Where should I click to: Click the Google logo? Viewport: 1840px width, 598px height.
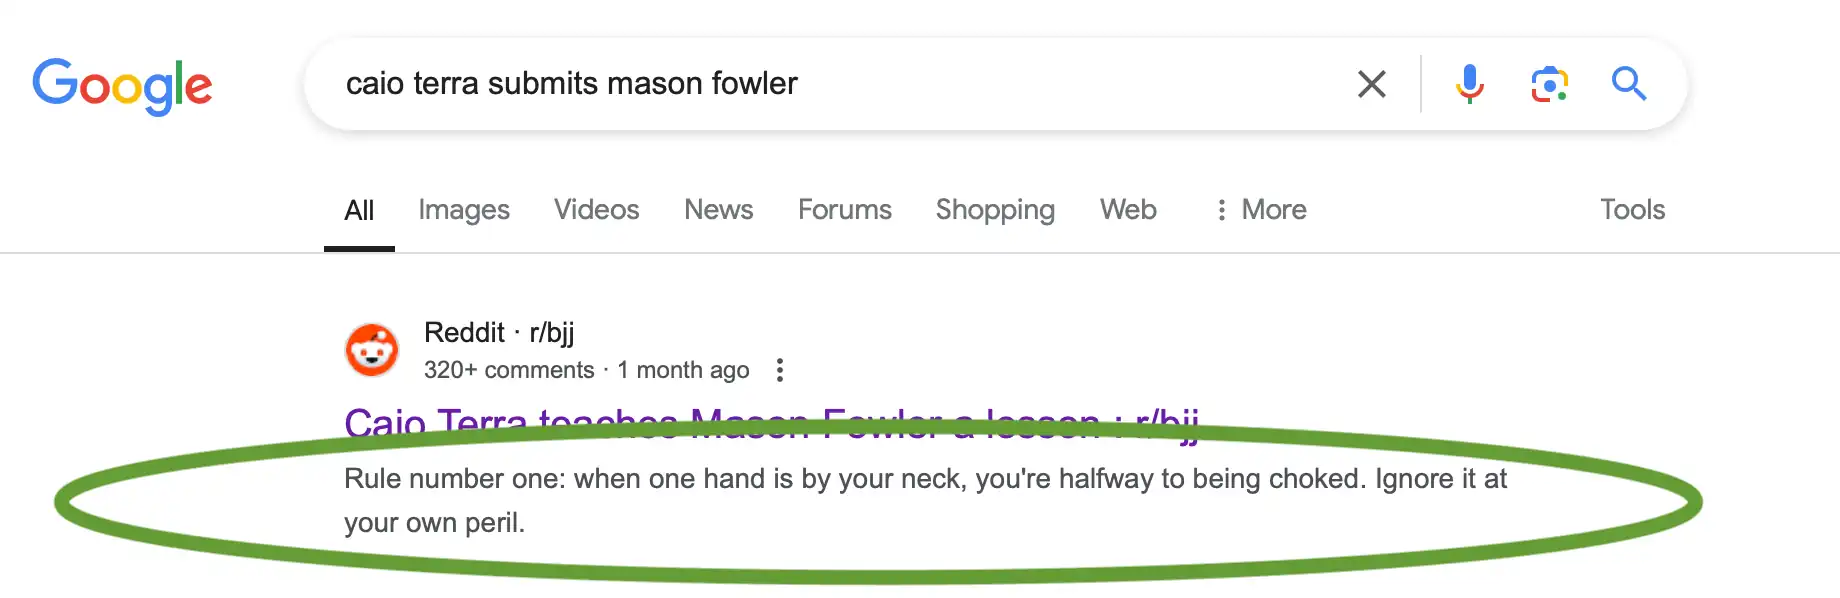coord(122,87)
